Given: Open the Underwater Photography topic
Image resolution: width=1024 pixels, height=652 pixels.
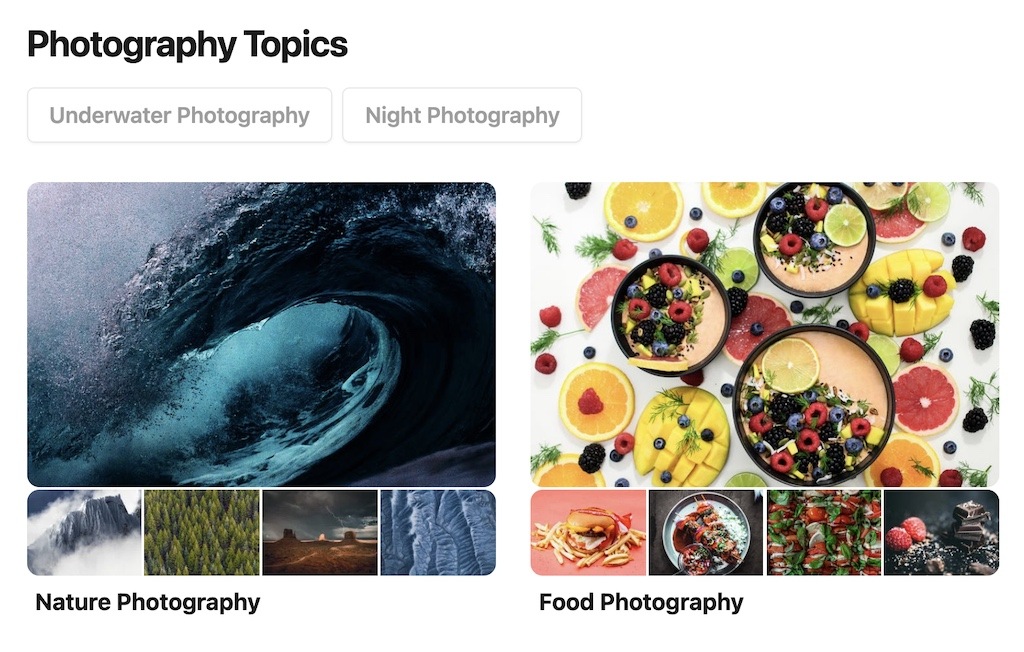Looking at the screenshot, I should (x=180, y=115).
